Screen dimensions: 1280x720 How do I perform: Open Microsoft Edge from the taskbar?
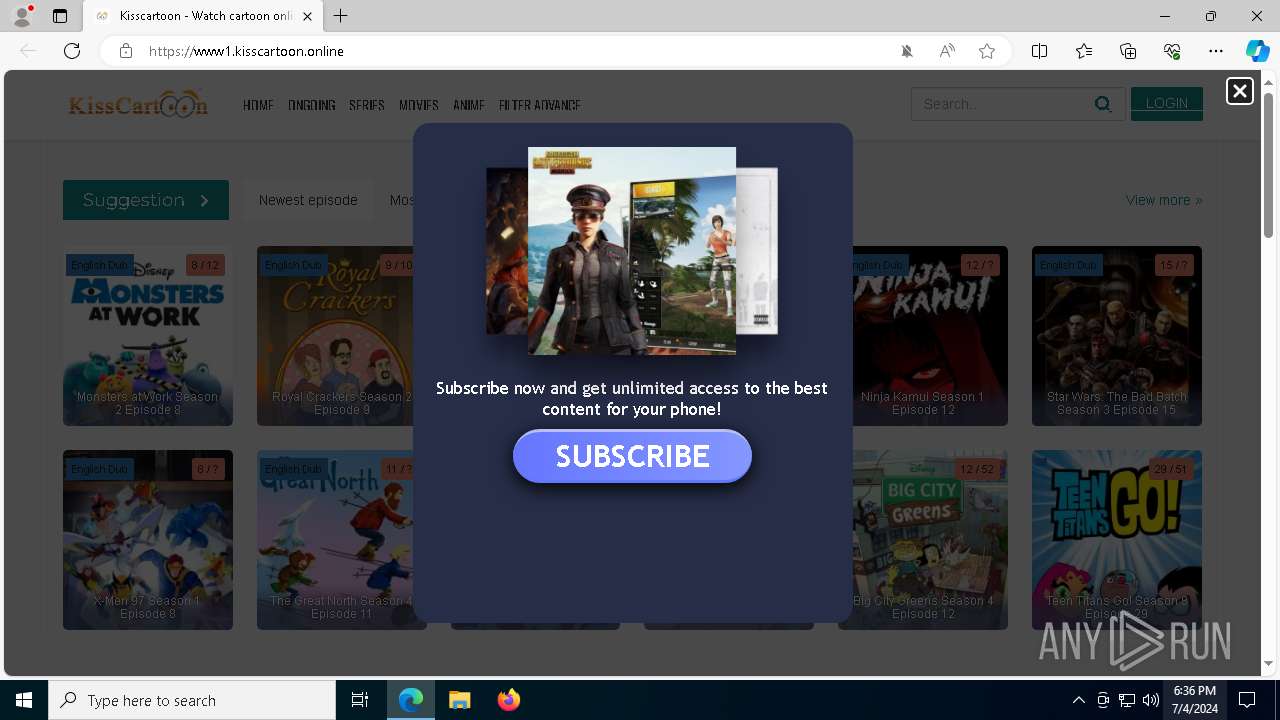[411, 700]
